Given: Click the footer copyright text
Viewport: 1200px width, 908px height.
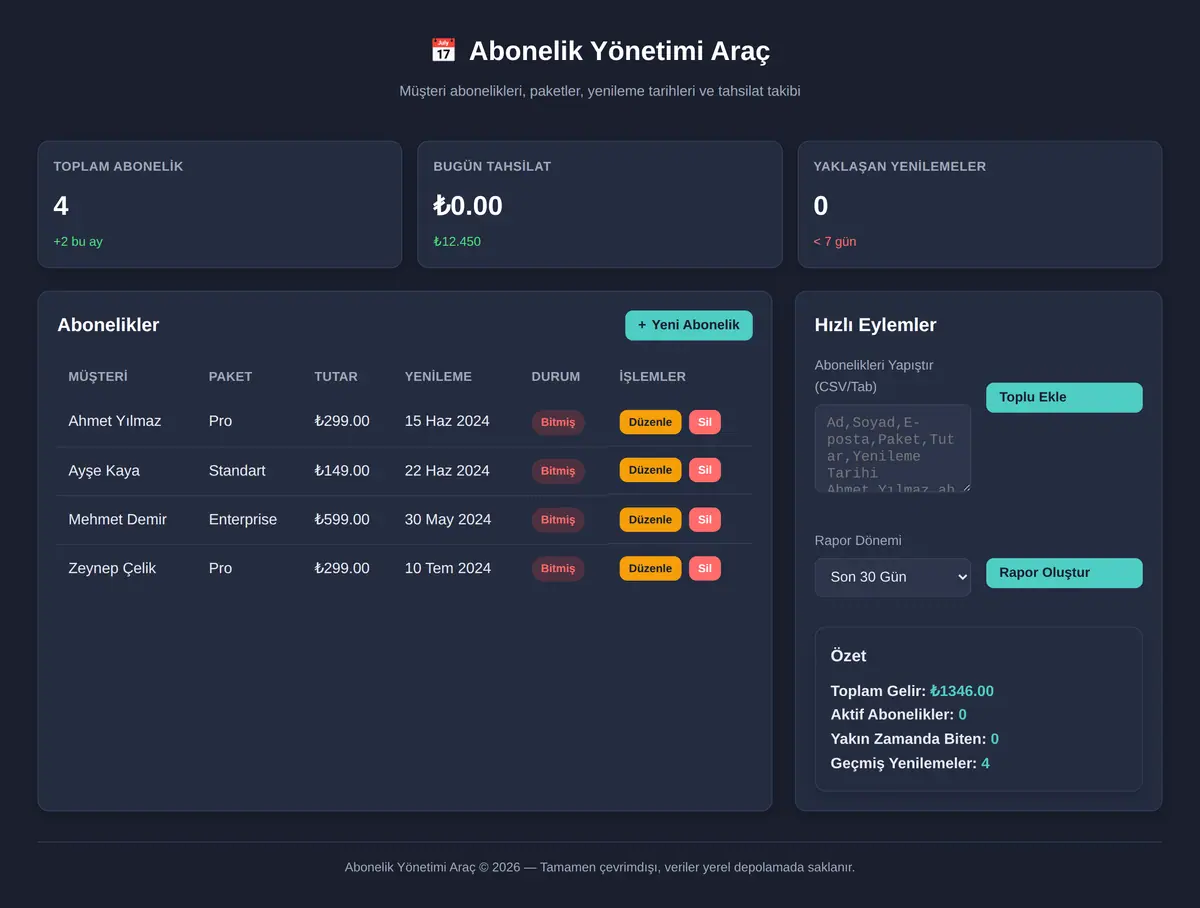Looking at the screenshot, I should coord(600,867).
